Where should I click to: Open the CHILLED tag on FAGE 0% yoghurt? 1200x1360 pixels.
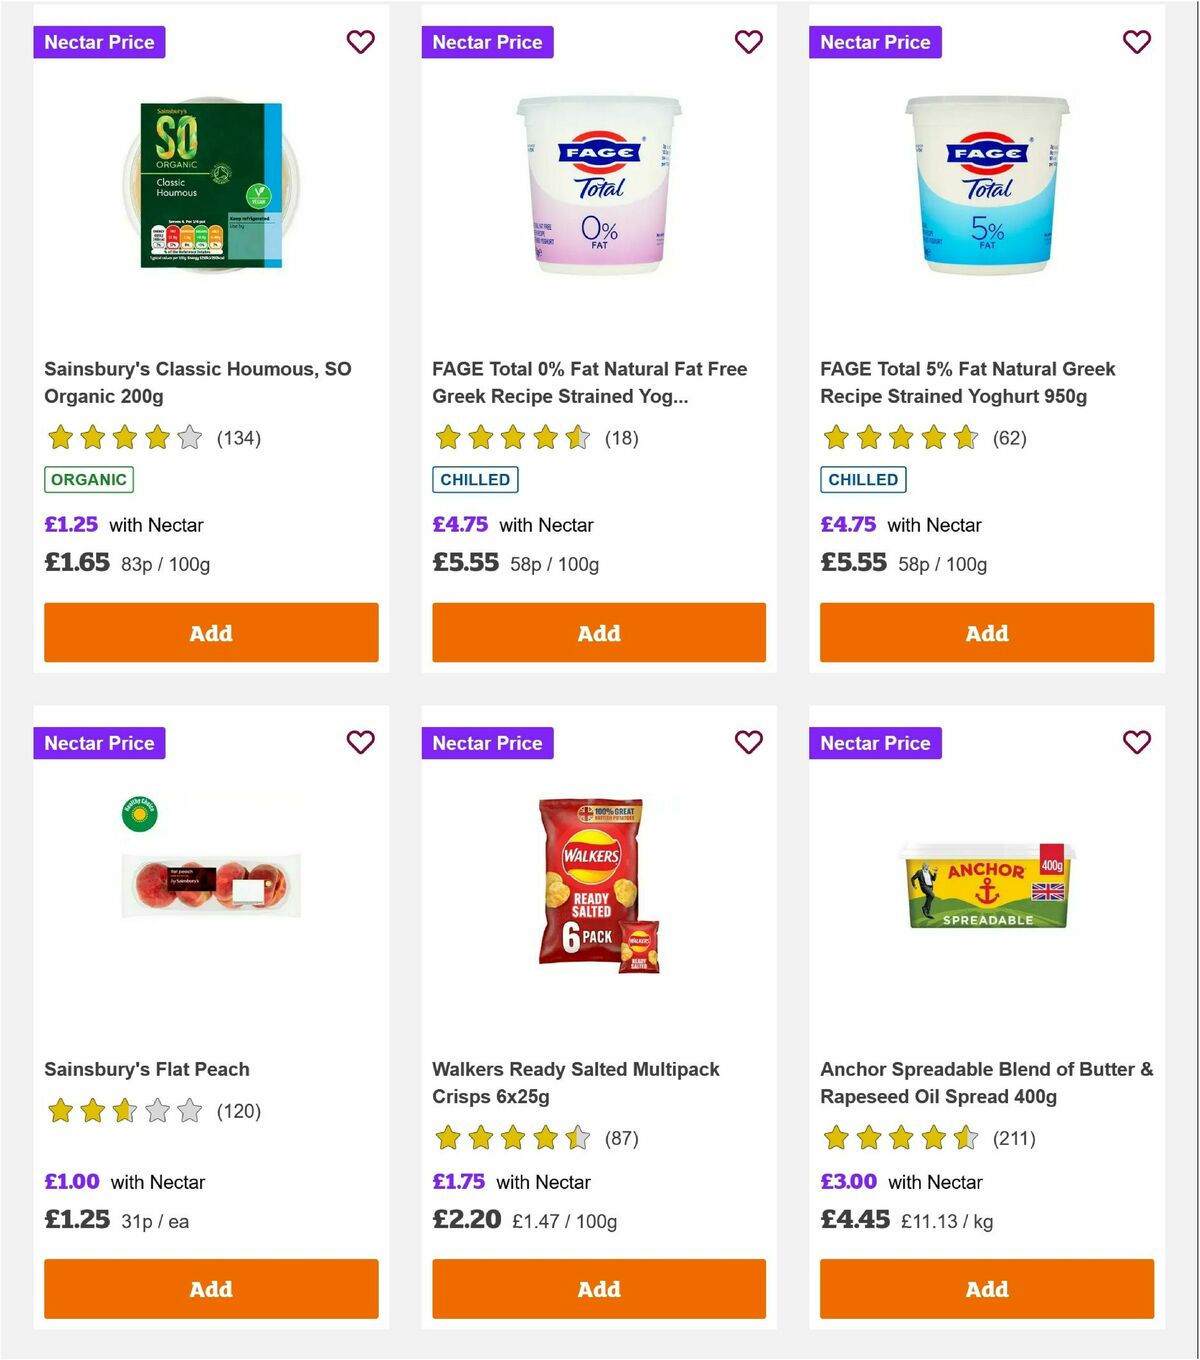(x=475, y=479)
